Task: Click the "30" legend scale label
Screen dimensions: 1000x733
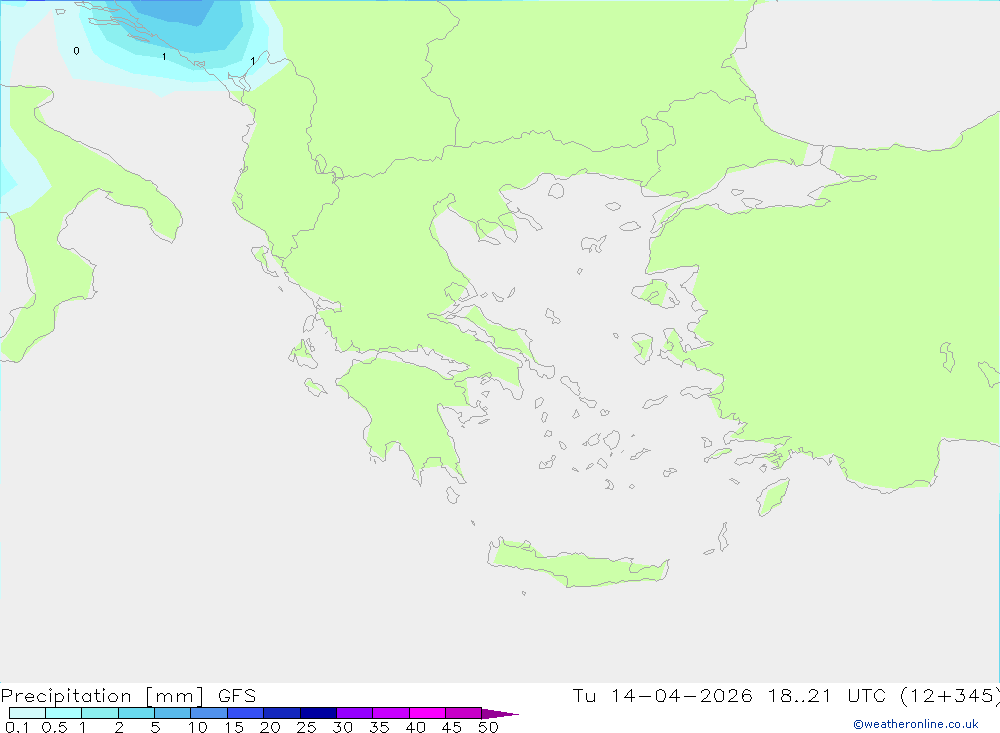Action: (342, 727)
